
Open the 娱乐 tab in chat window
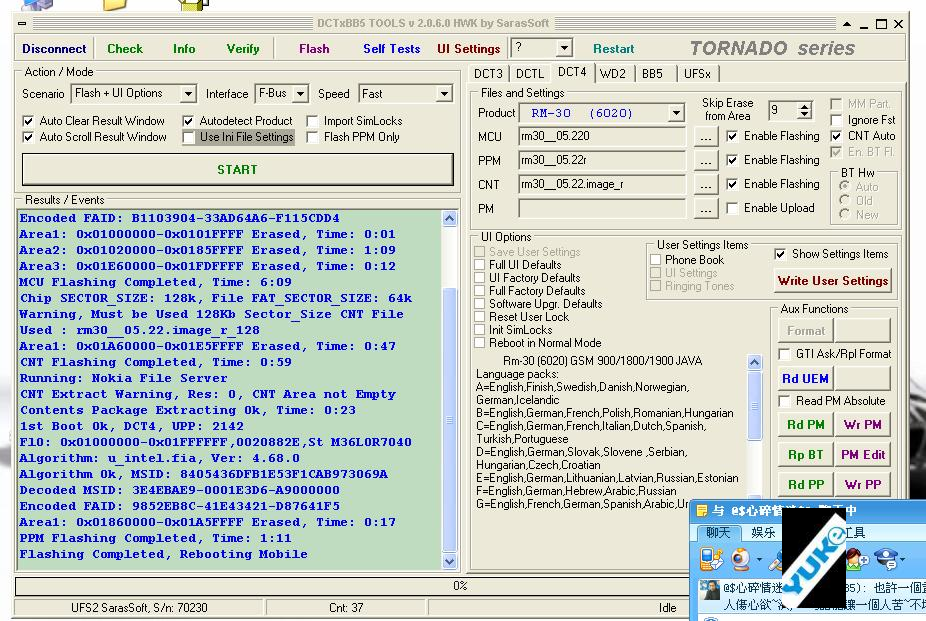763,533
